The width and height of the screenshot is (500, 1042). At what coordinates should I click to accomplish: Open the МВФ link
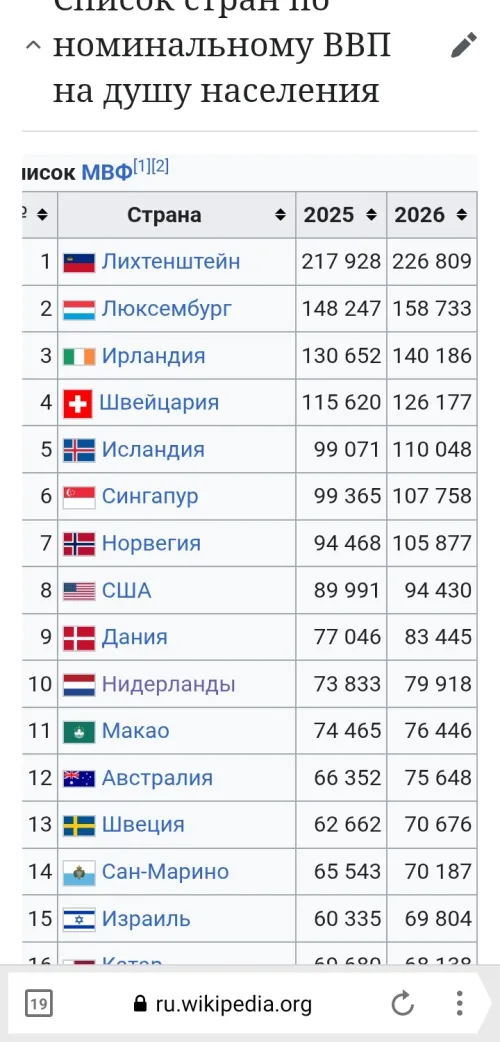click(x=106, y=173)
